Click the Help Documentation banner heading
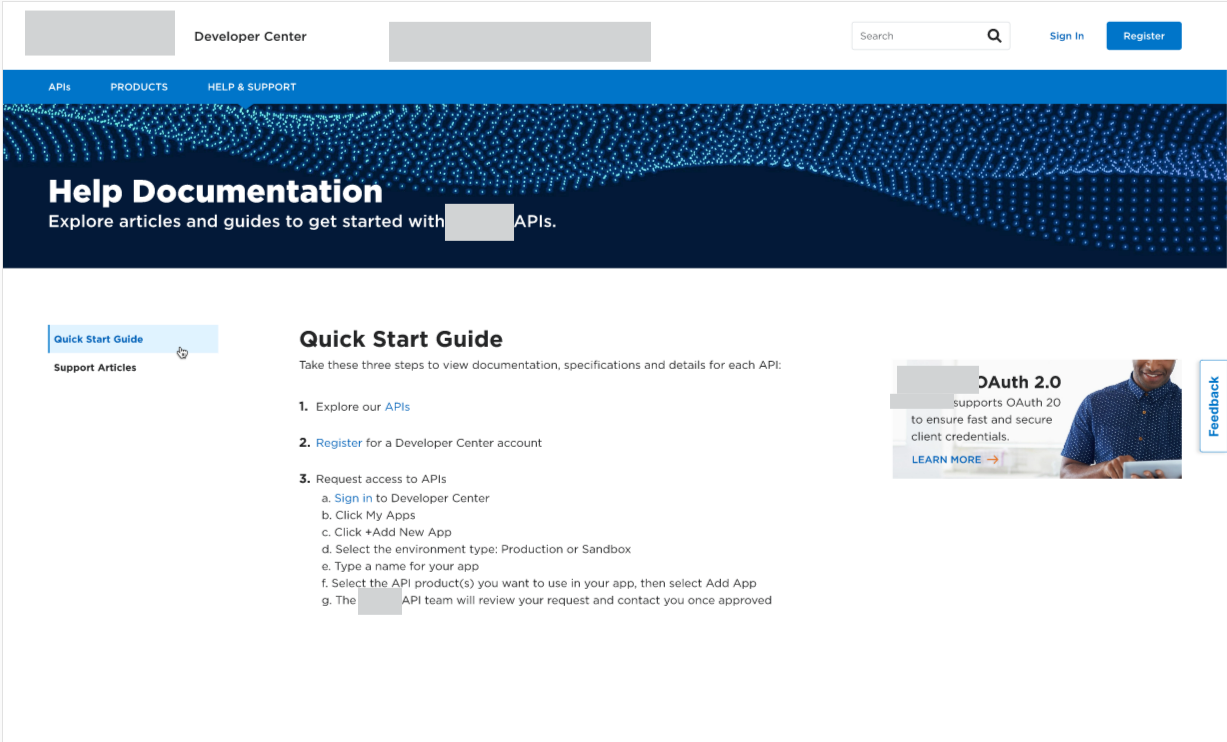 [215, 191]
